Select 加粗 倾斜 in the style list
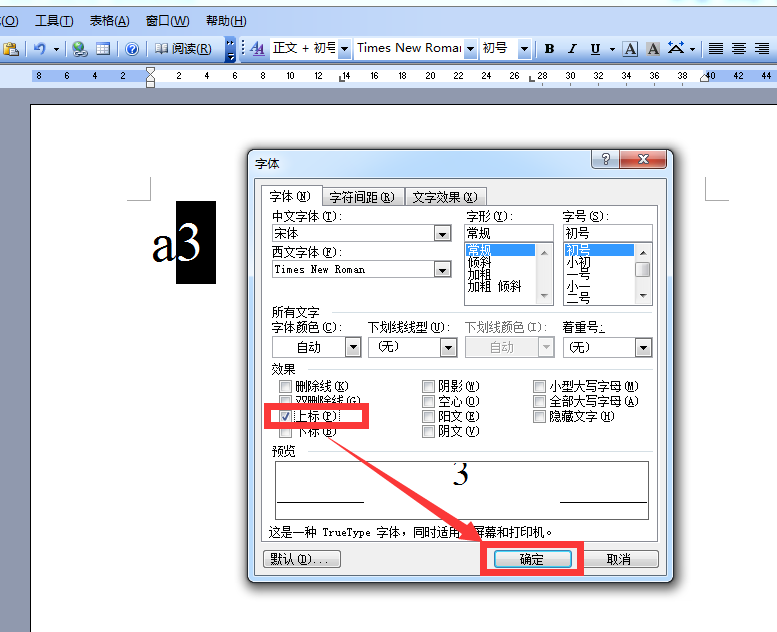The image size is (777, 632). [495, 286]
